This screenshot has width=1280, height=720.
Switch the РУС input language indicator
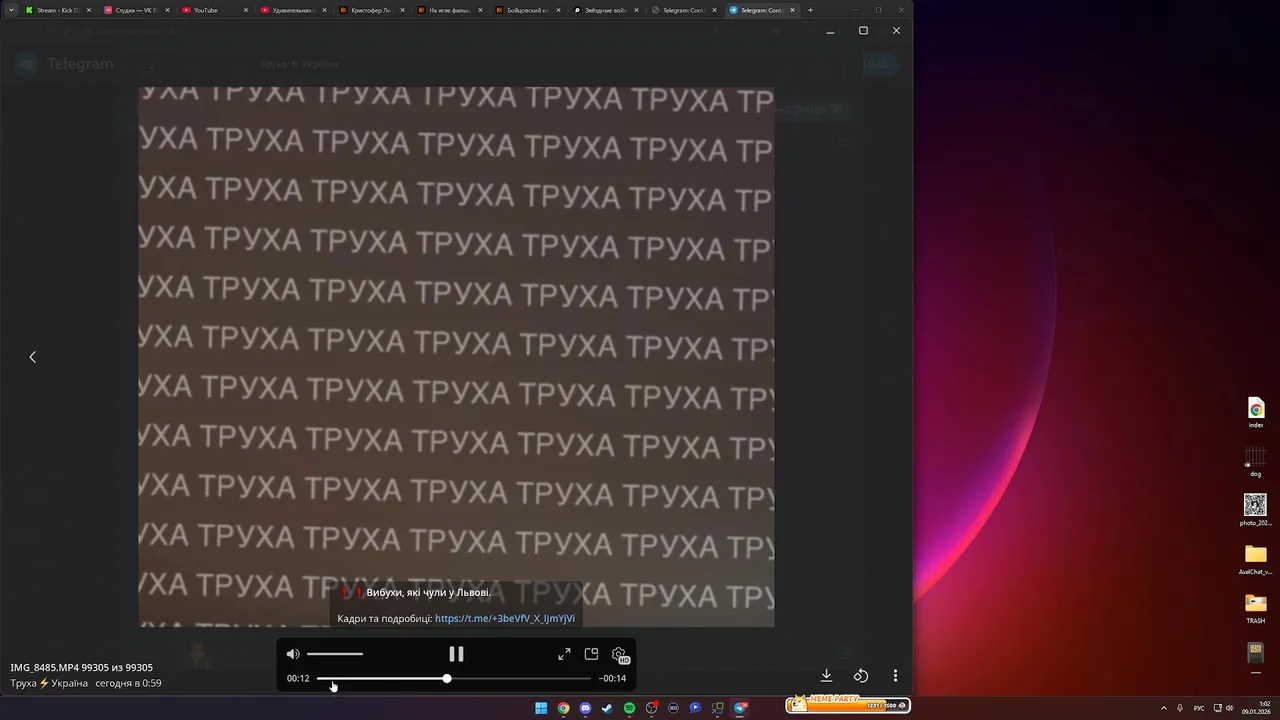[1199, 708]
